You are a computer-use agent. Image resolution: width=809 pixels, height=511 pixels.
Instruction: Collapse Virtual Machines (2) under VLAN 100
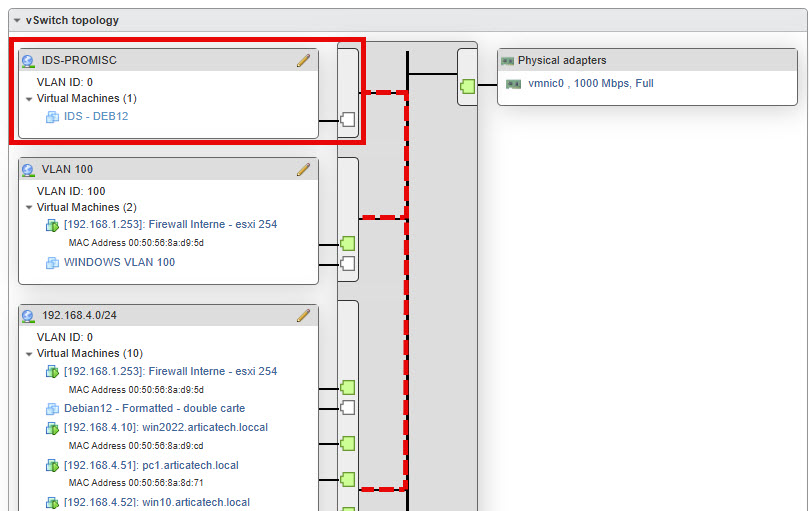[29, 208]
